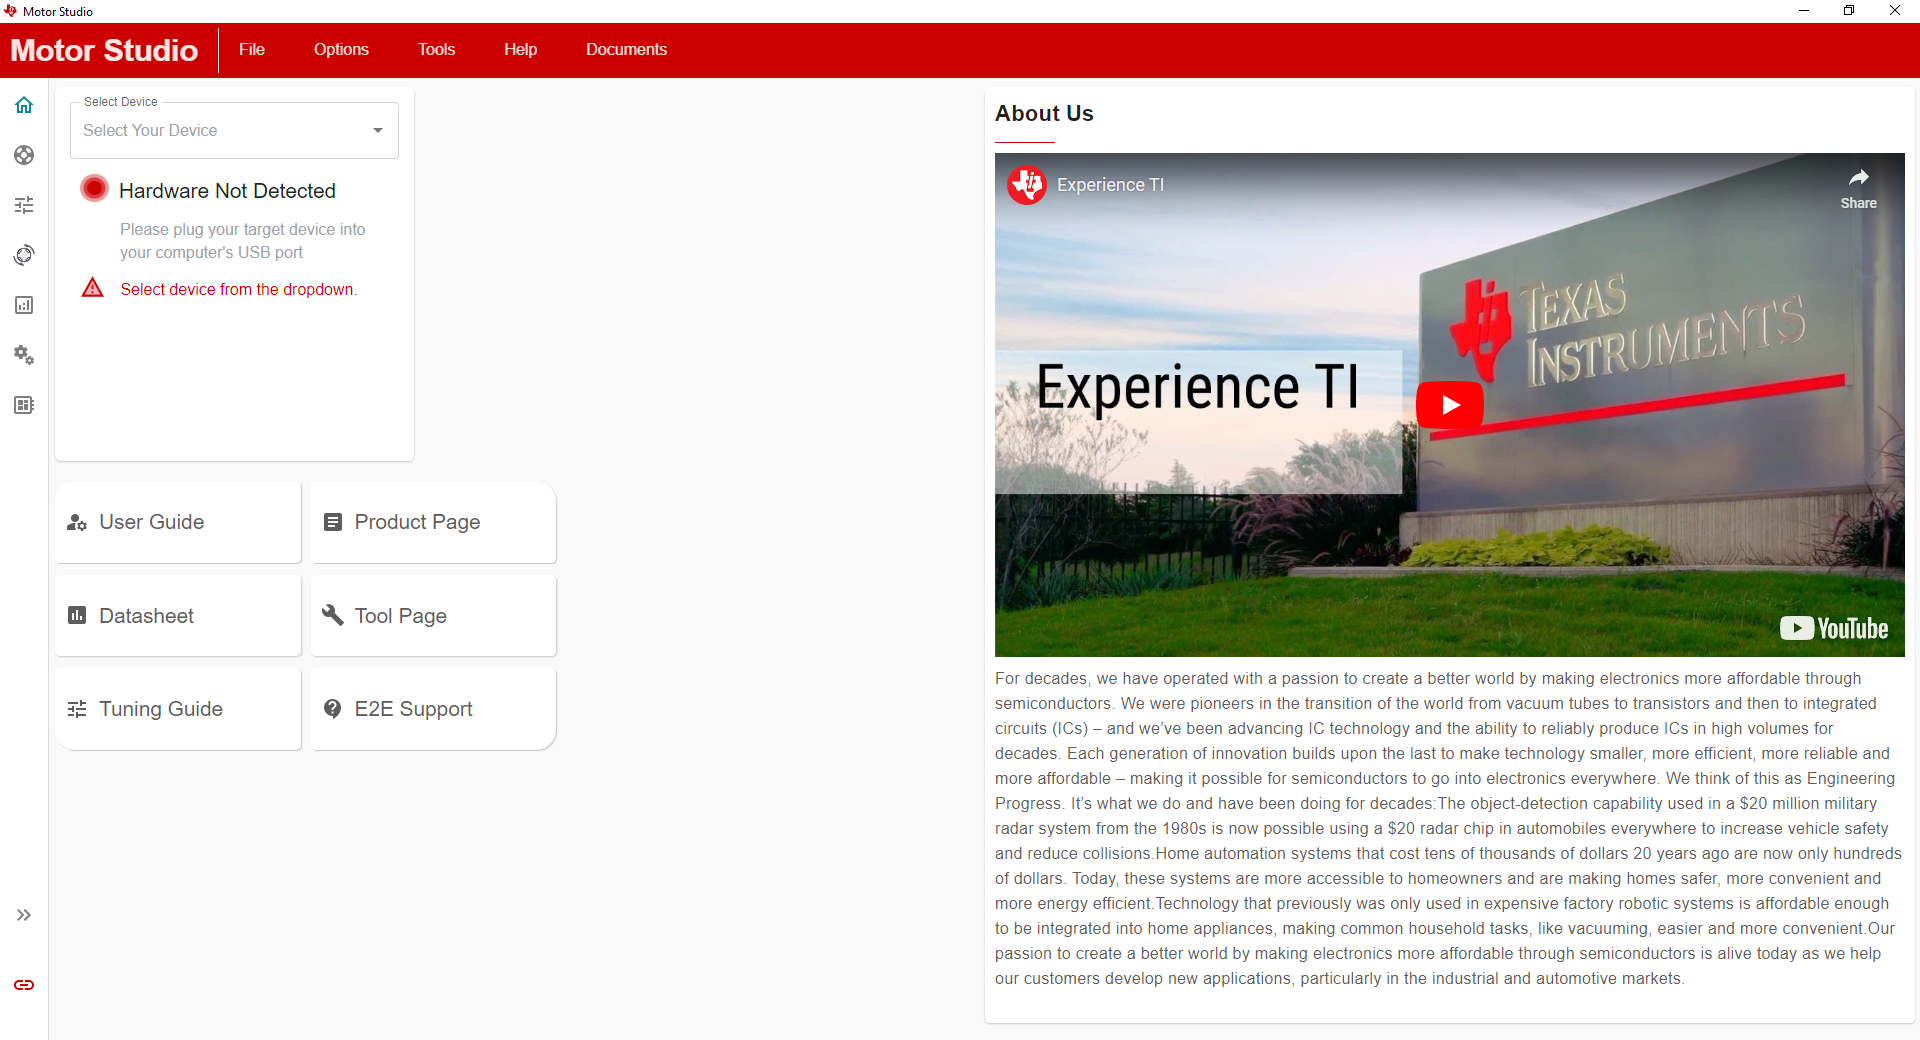1920x1040 pixels.
Task: Play the Experience TI video
Action: click(x=1449, y=405)
